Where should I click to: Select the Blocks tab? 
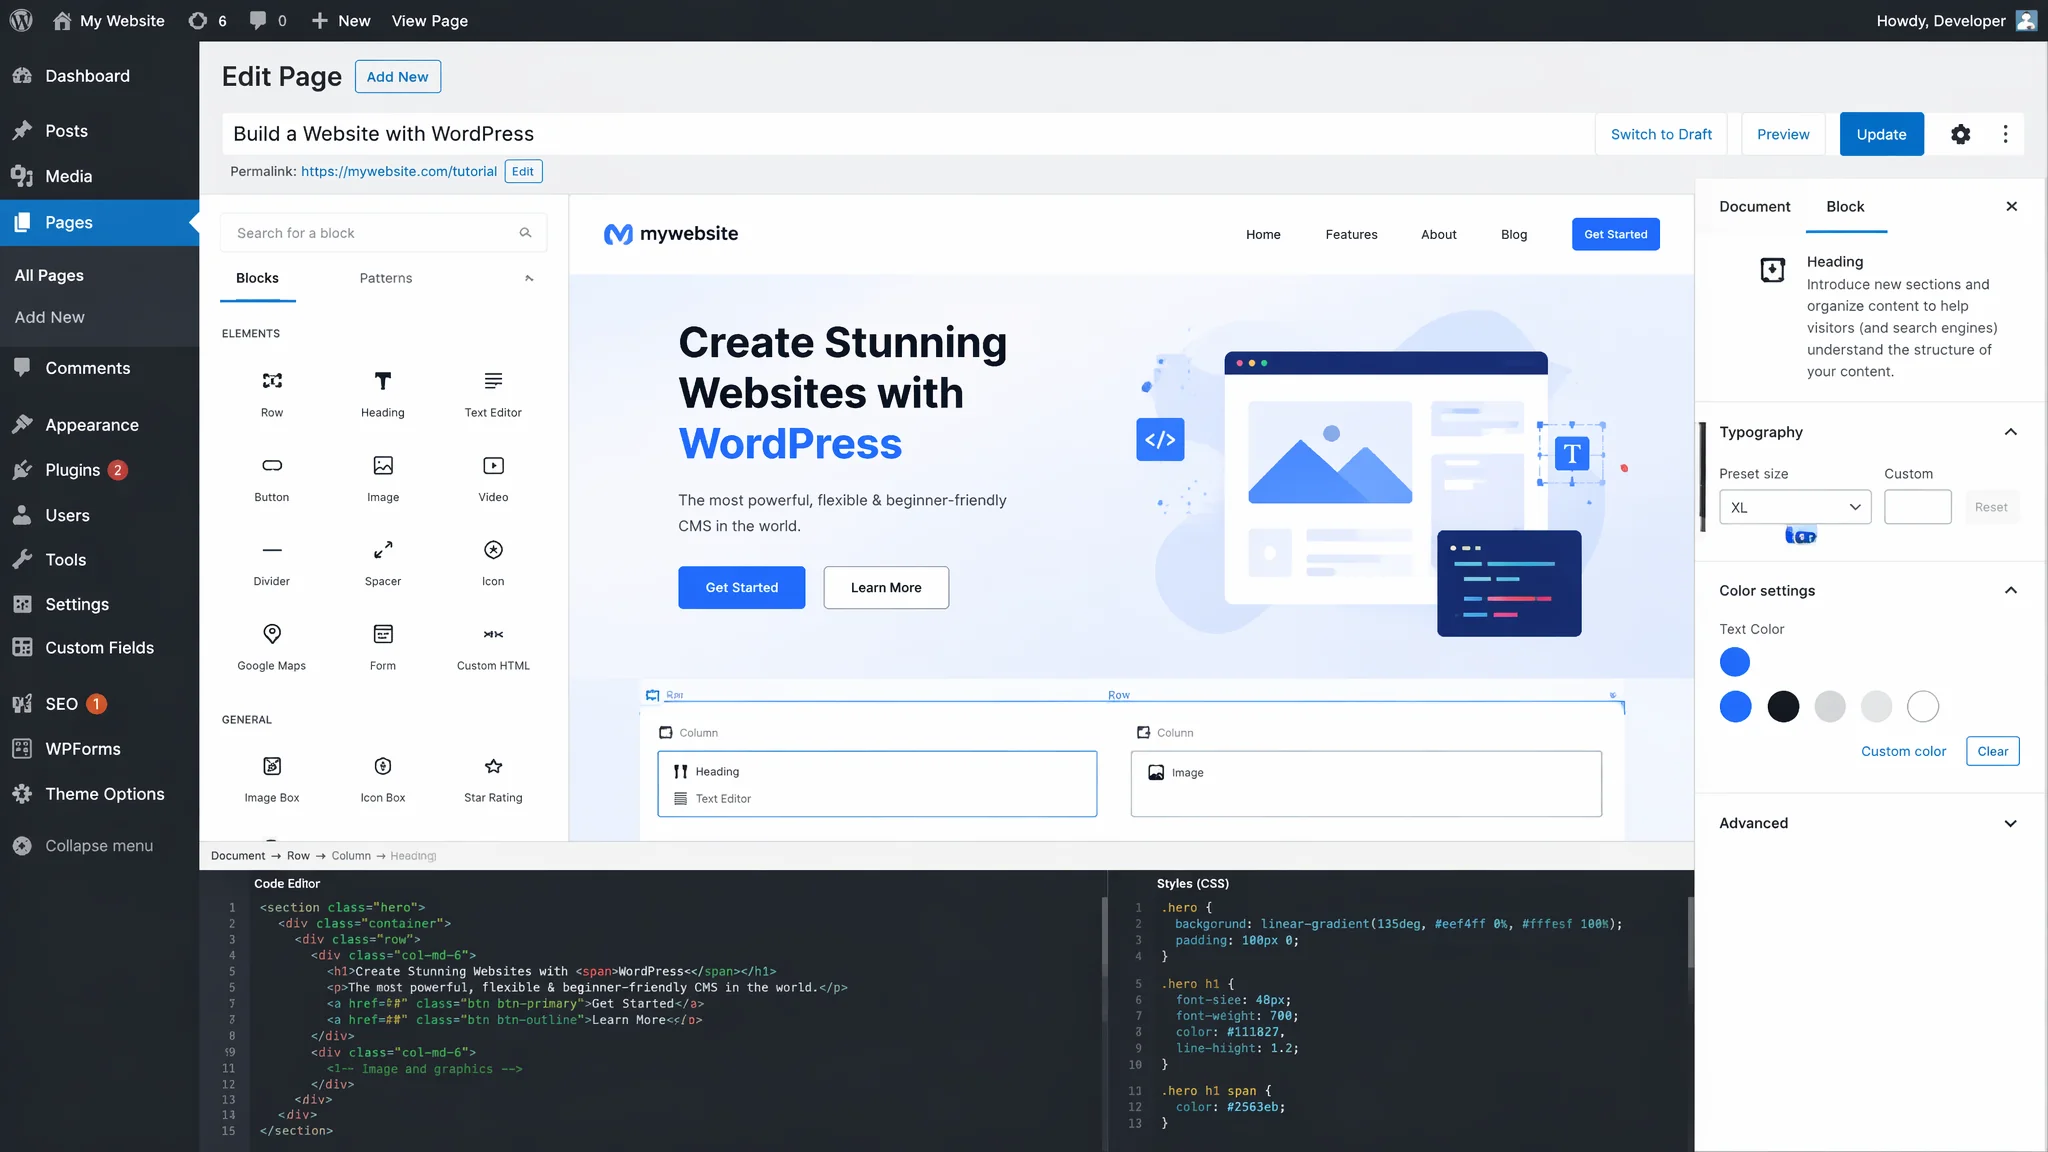[x=257, y=278]
